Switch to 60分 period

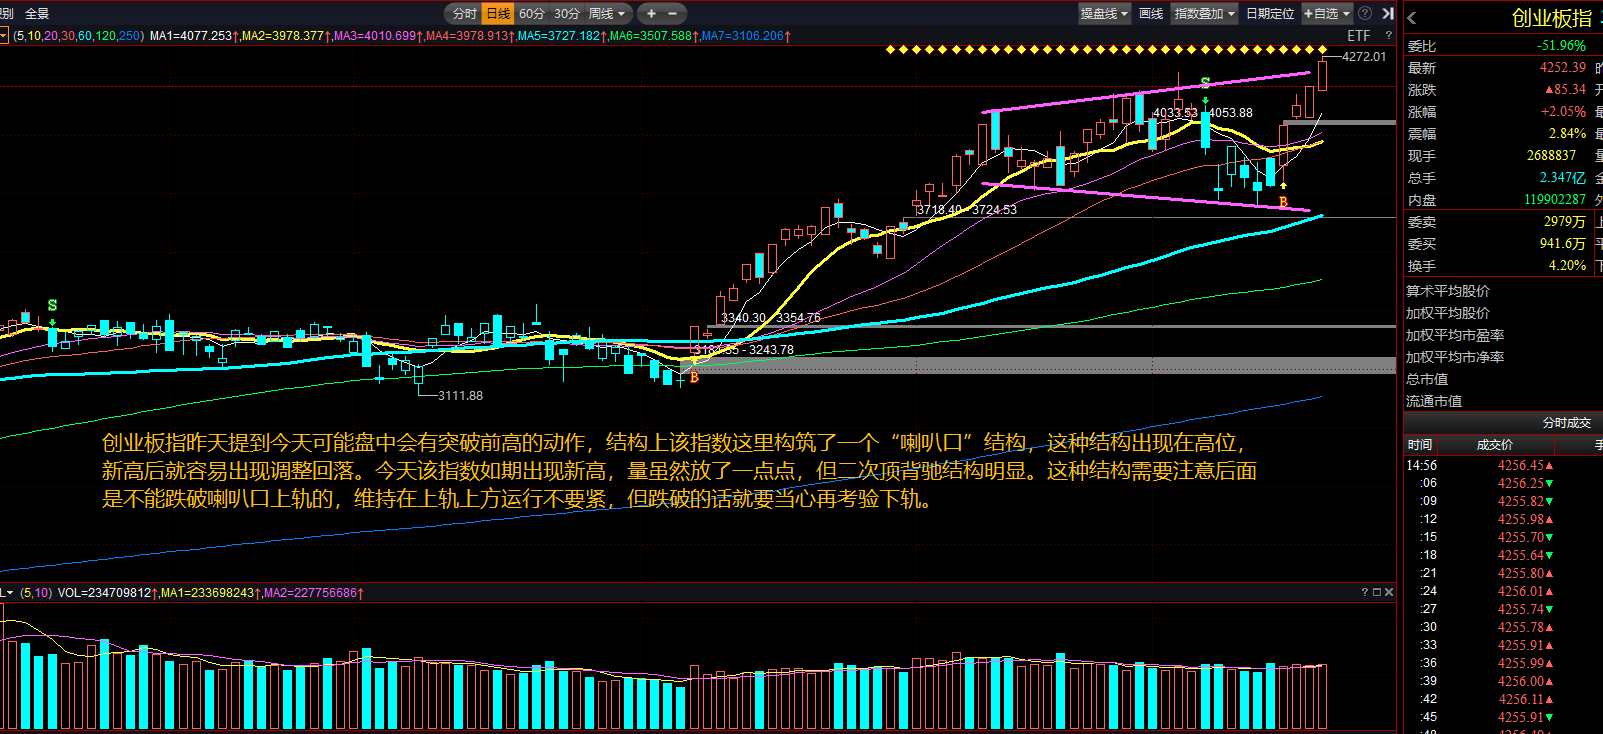click(531, 13)
